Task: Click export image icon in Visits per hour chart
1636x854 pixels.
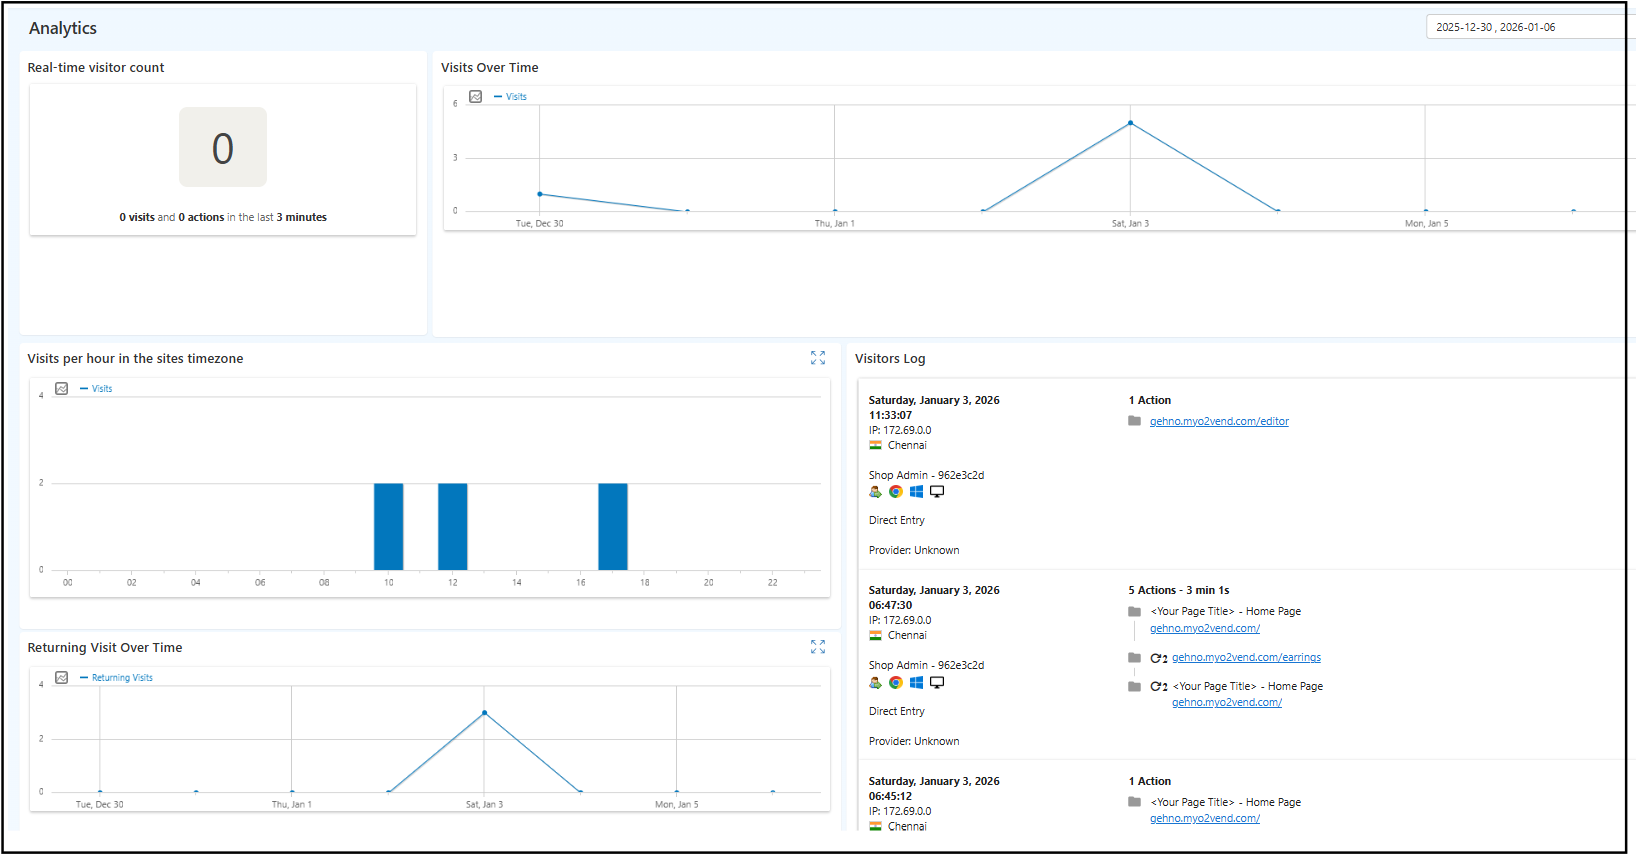Action: 62,389
